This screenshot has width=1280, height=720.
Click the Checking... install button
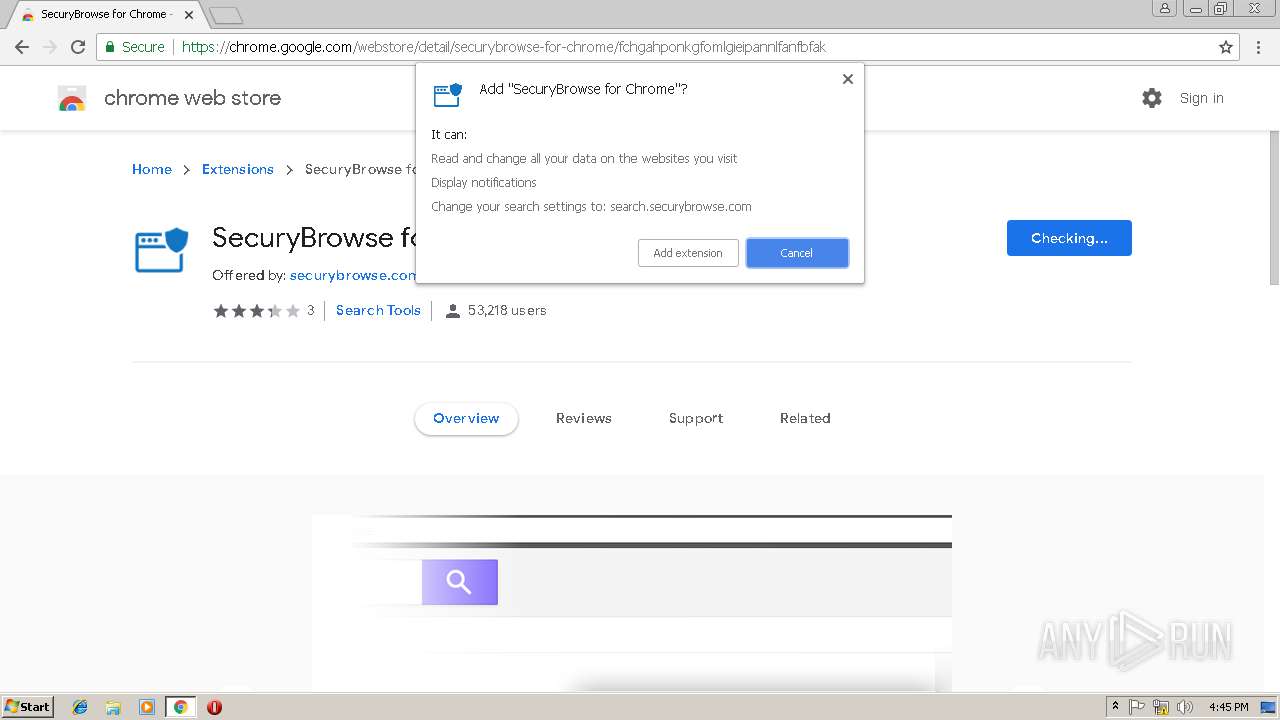(1069, 238)
